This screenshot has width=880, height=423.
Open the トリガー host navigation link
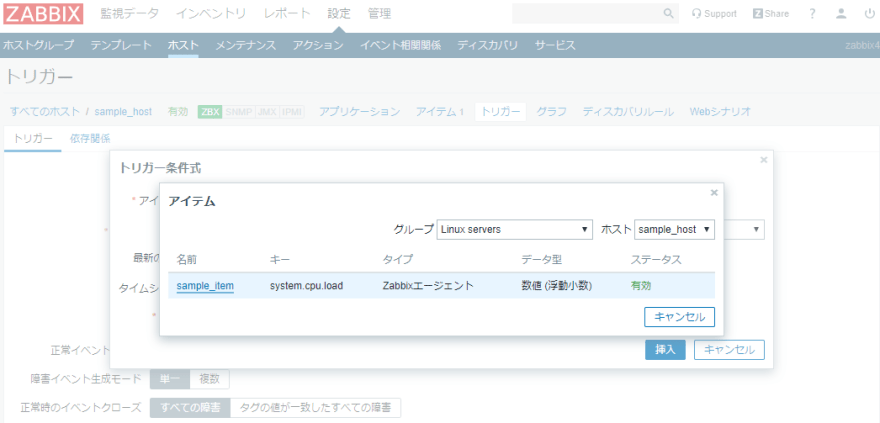point(501,112)
